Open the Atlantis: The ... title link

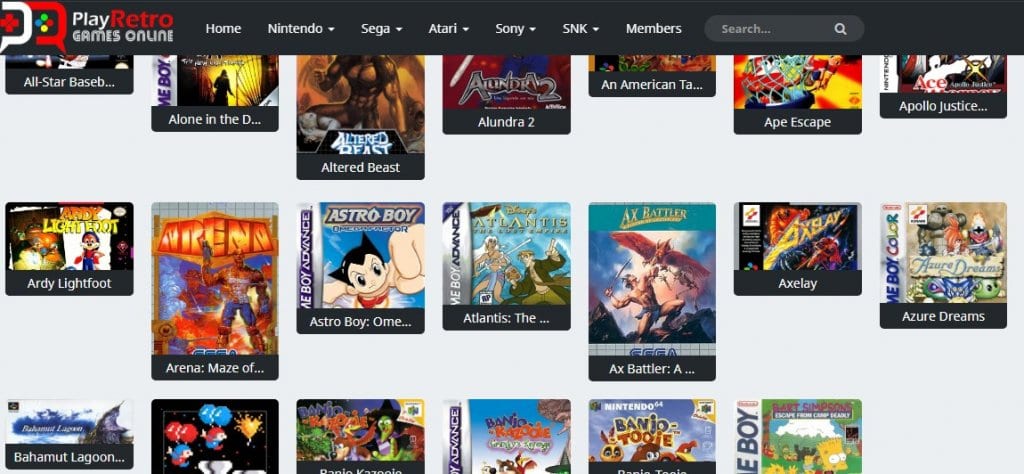pyautogui.click(x=507, y=318)
